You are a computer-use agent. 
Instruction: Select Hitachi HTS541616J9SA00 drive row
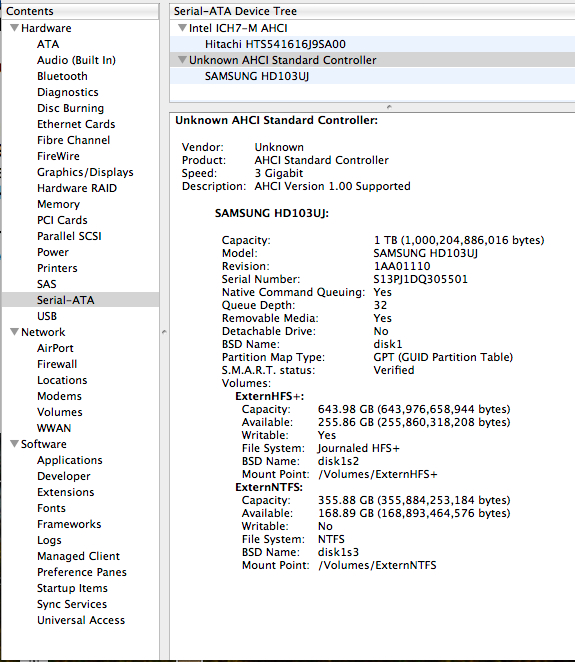pos(372,44)
